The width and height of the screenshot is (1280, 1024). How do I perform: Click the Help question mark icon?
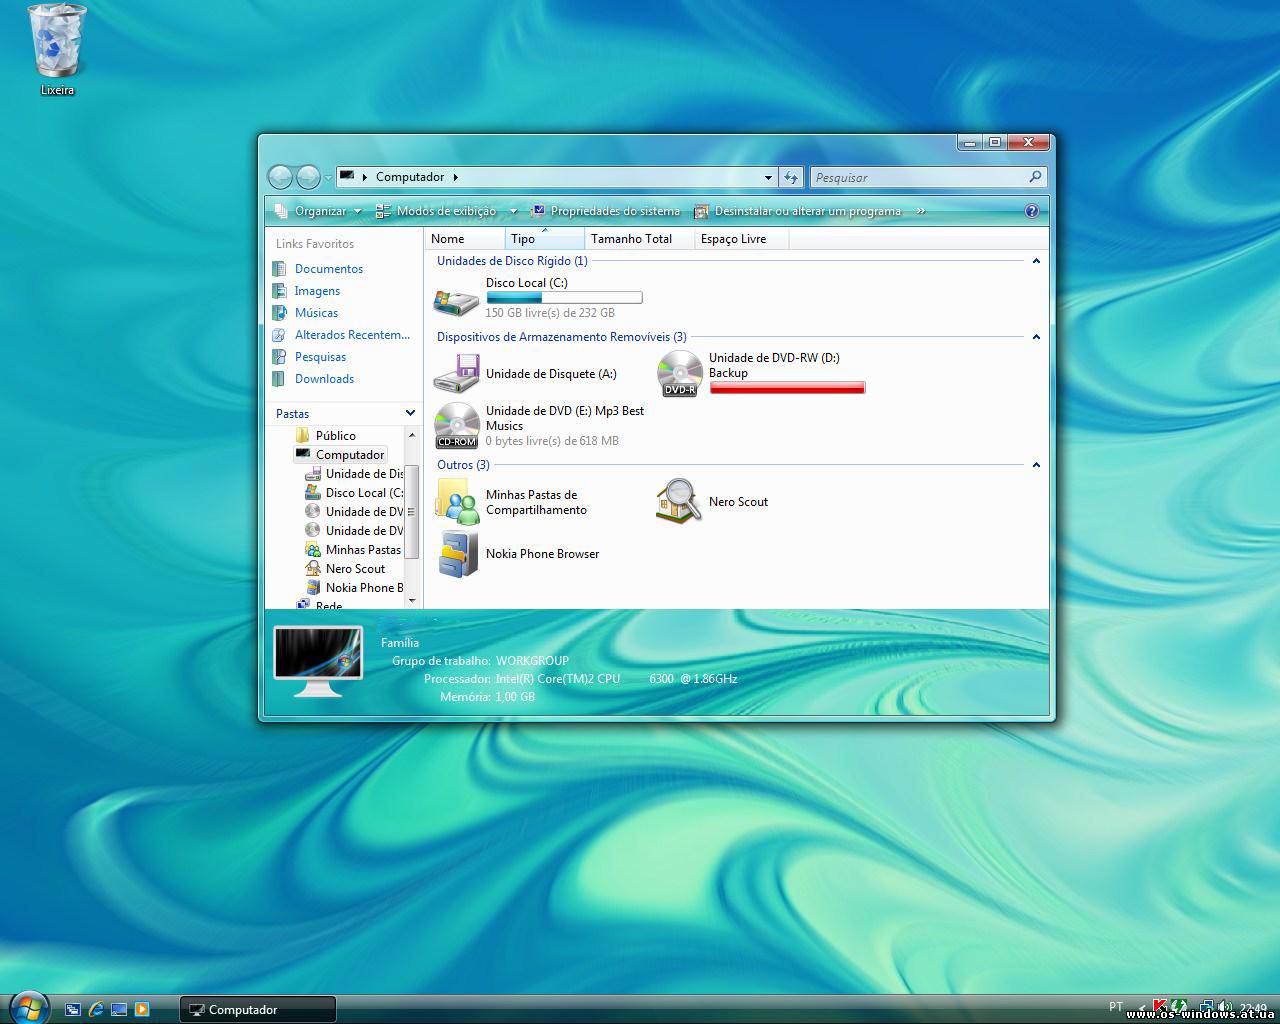[x=1032, y=211]
